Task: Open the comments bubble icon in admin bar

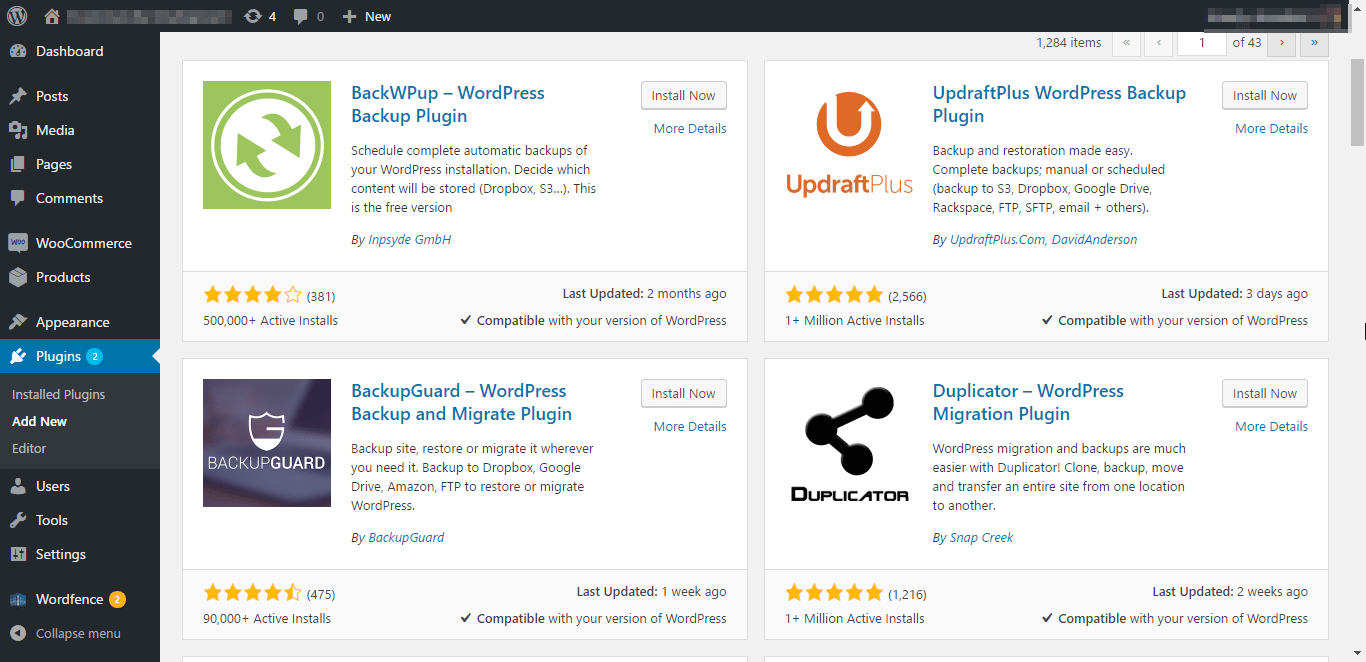Action: pos(301,16)
